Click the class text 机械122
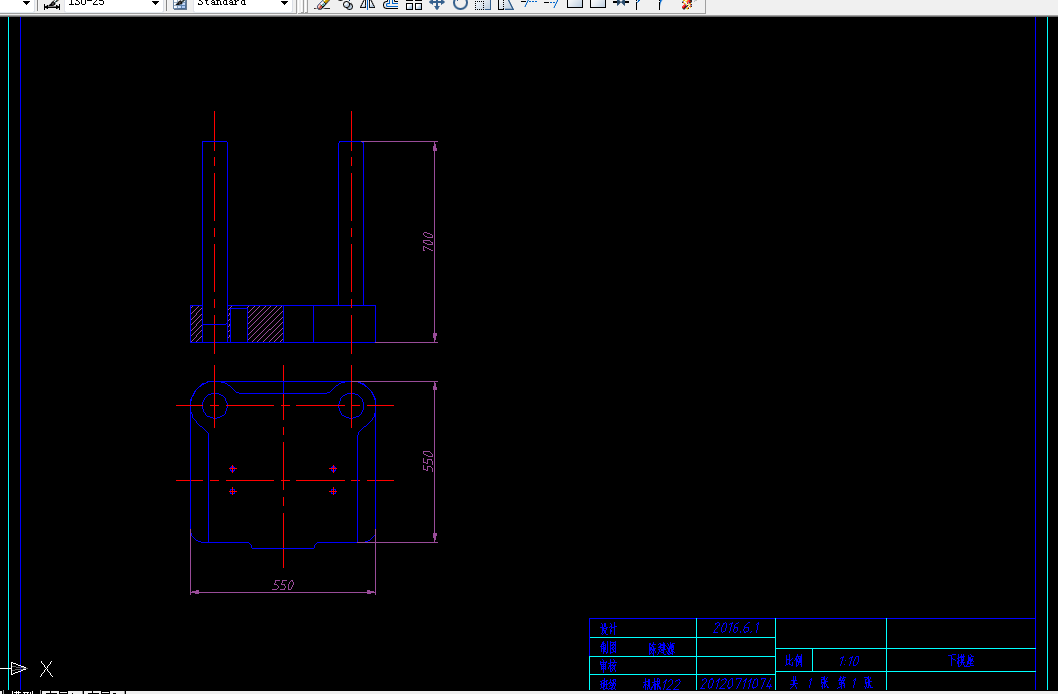 [661, 684]
